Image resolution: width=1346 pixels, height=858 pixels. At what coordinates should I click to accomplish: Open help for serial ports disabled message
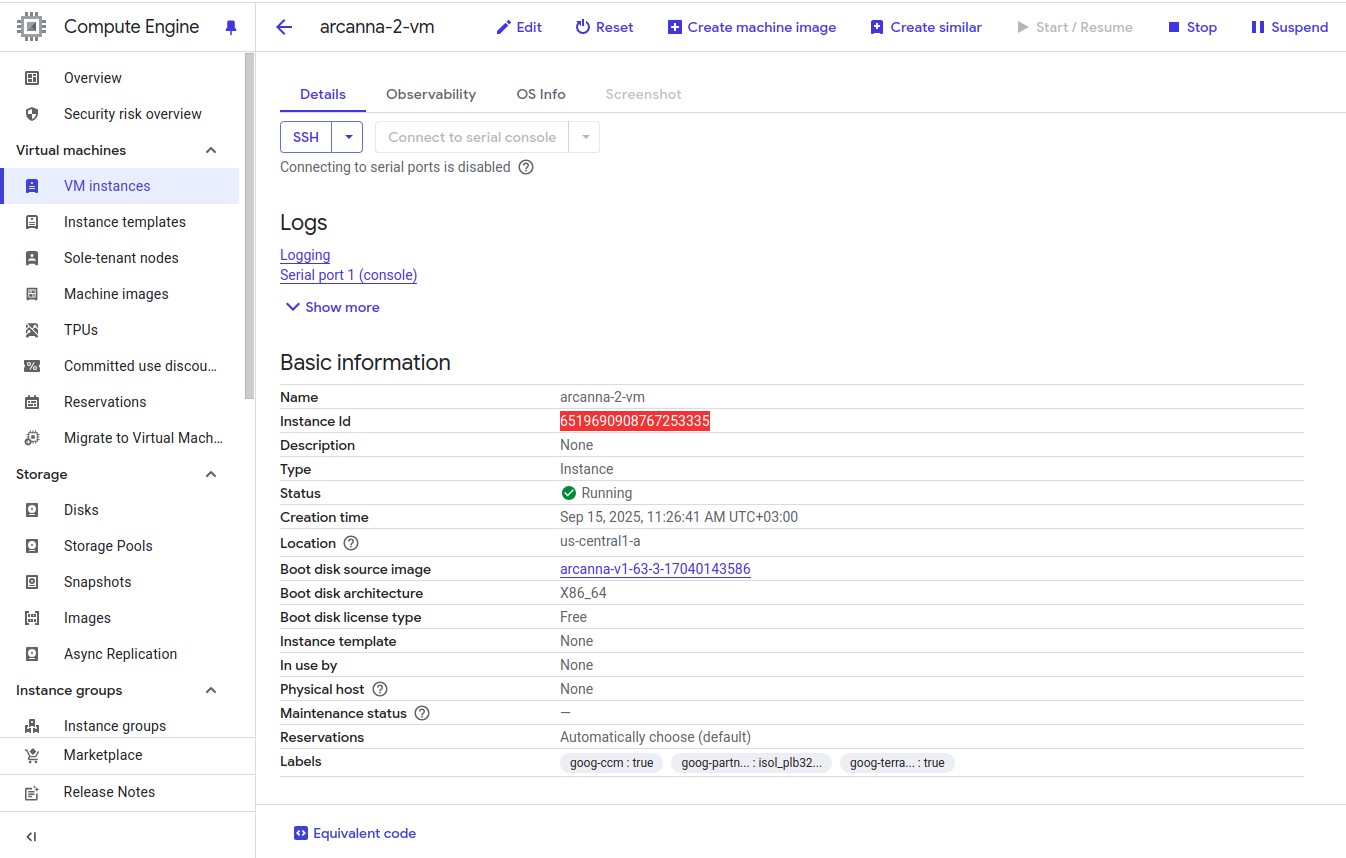[x=526, y=167]
